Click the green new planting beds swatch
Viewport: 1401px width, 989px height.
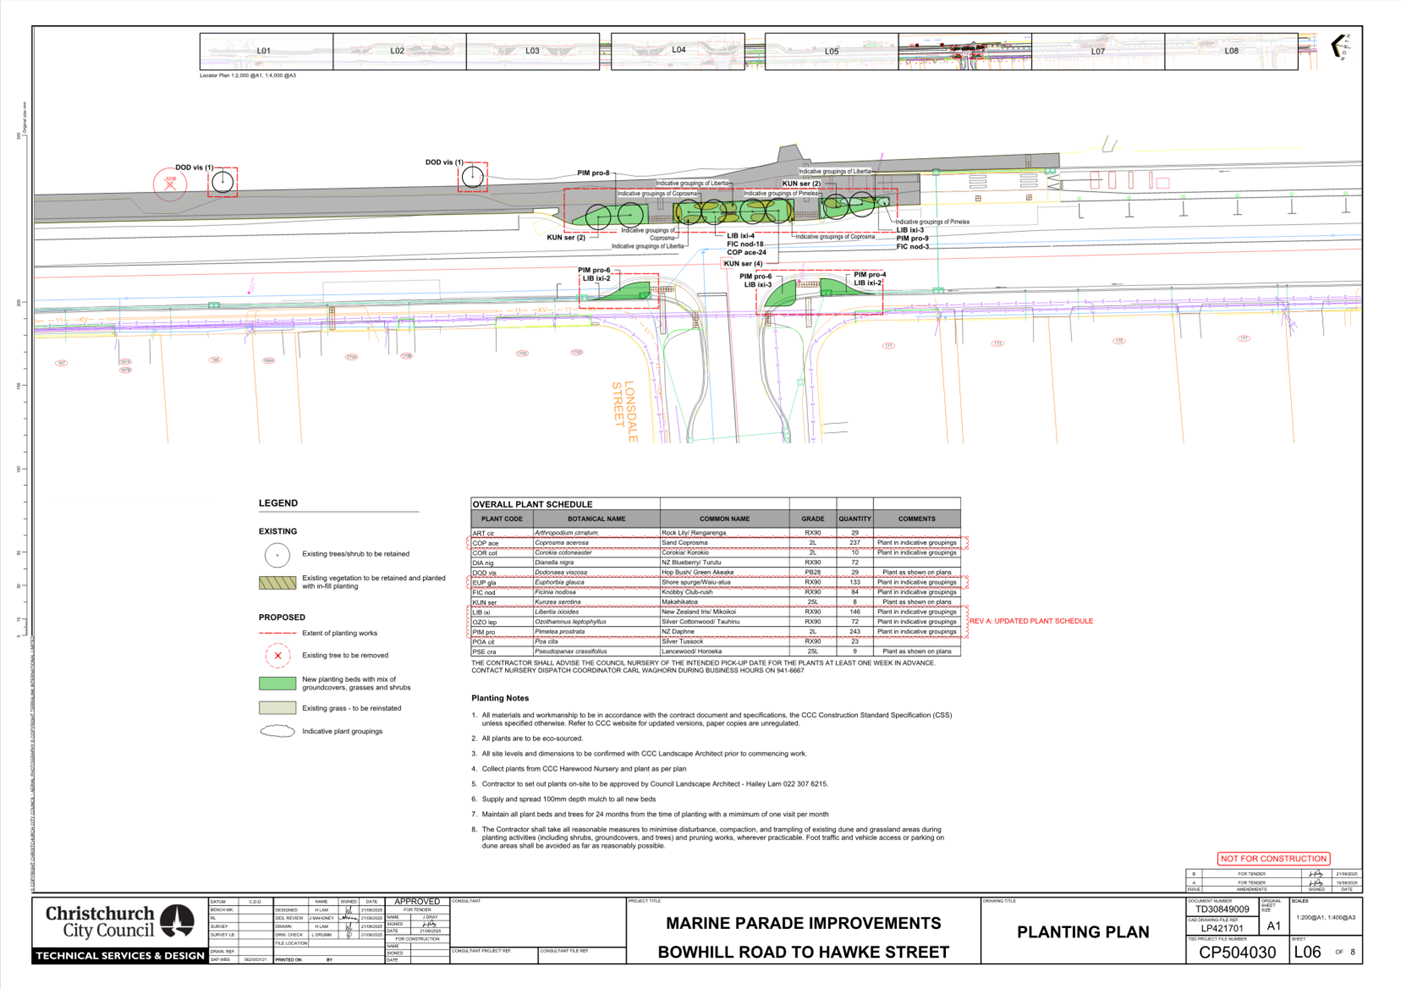click(x=277, y=683)
